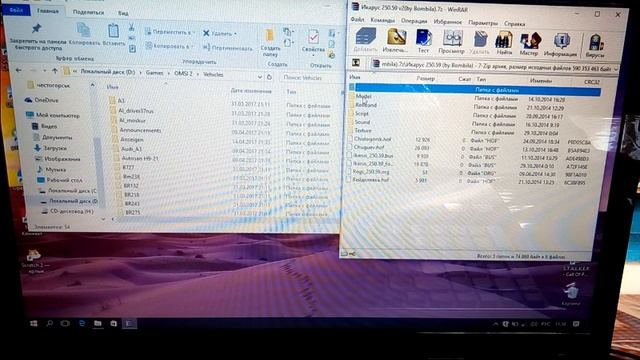Open the Параметры menu in WinRAR

[483, 23]
